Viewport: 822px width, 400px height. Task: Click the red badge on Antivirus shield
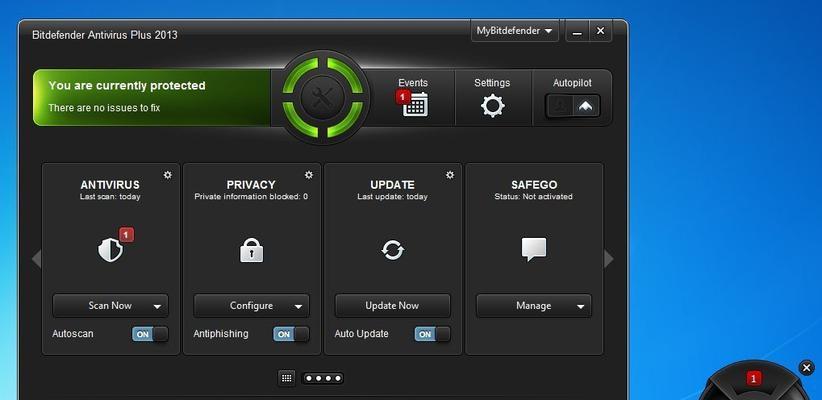pyautogui.click(x=126, y=235)
